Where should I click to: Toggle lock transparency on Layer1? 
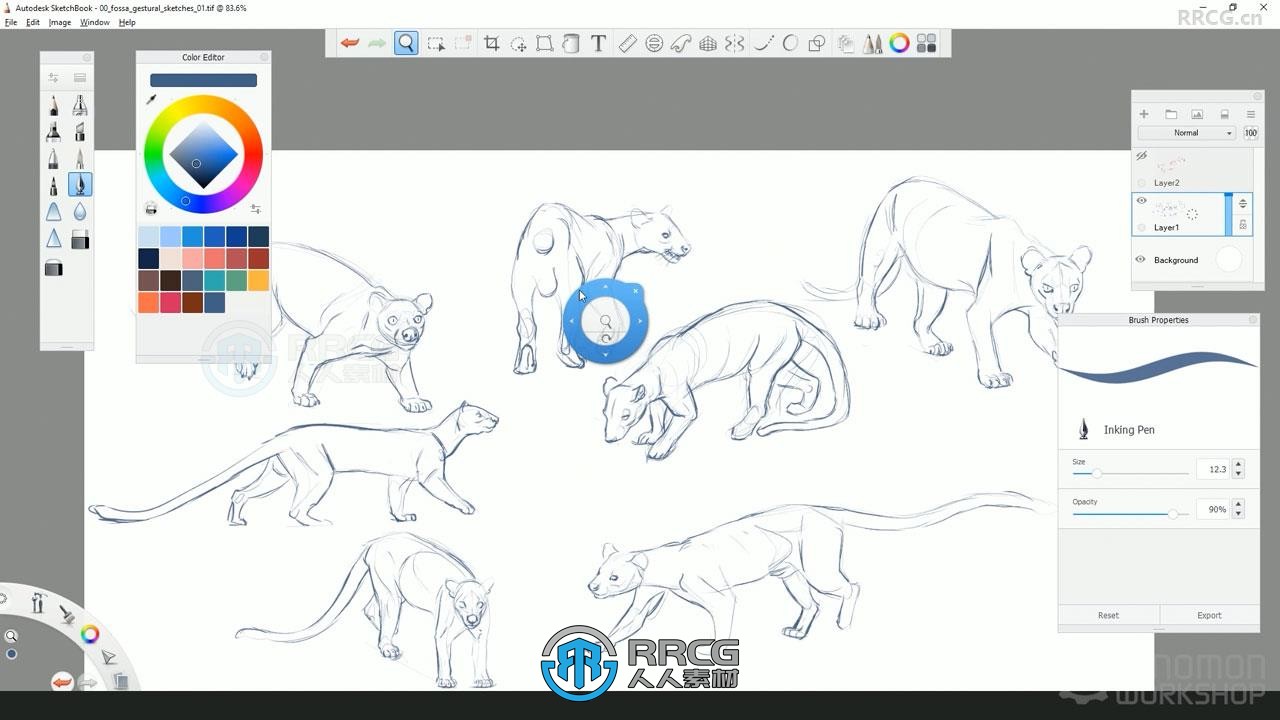1243,225
